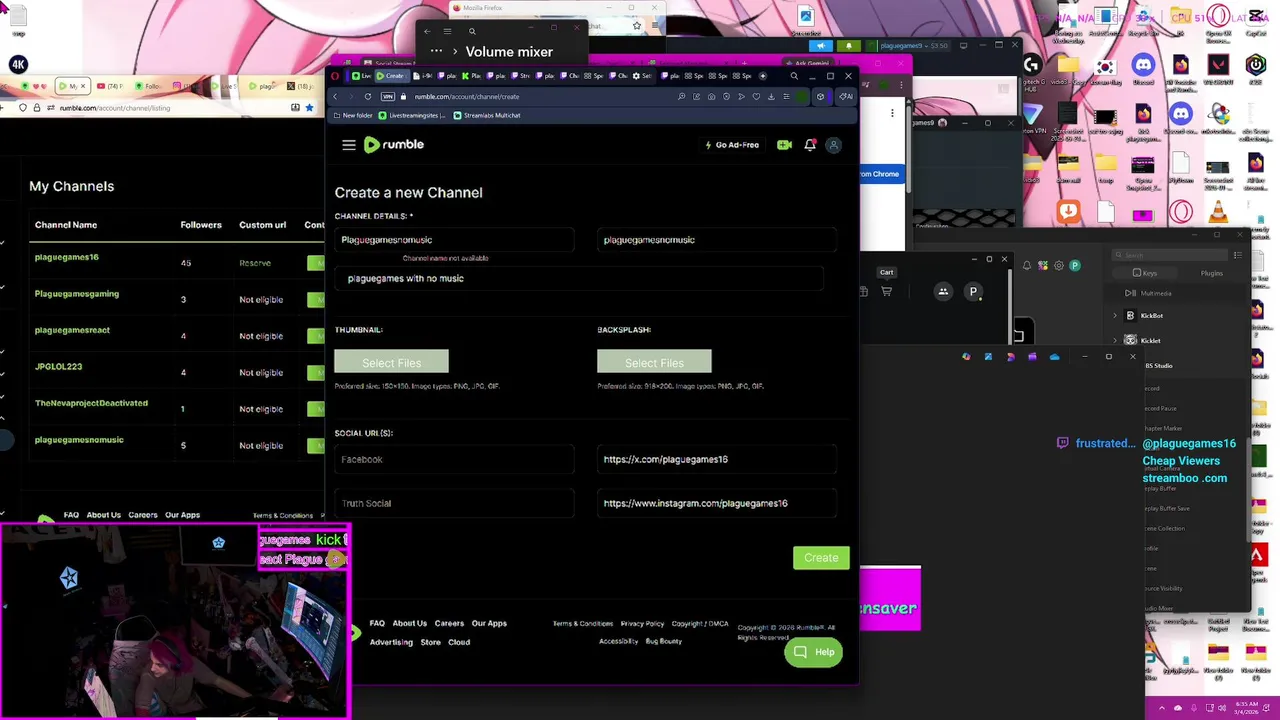Expand the KickBot plugin group
Image resolution: width=1280 pixels, height=720 pixels.
pos(1116,316)
